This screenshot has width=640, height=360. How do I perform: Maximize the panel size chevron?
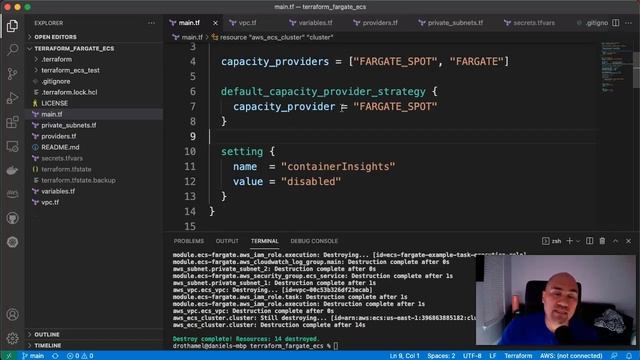616,241
